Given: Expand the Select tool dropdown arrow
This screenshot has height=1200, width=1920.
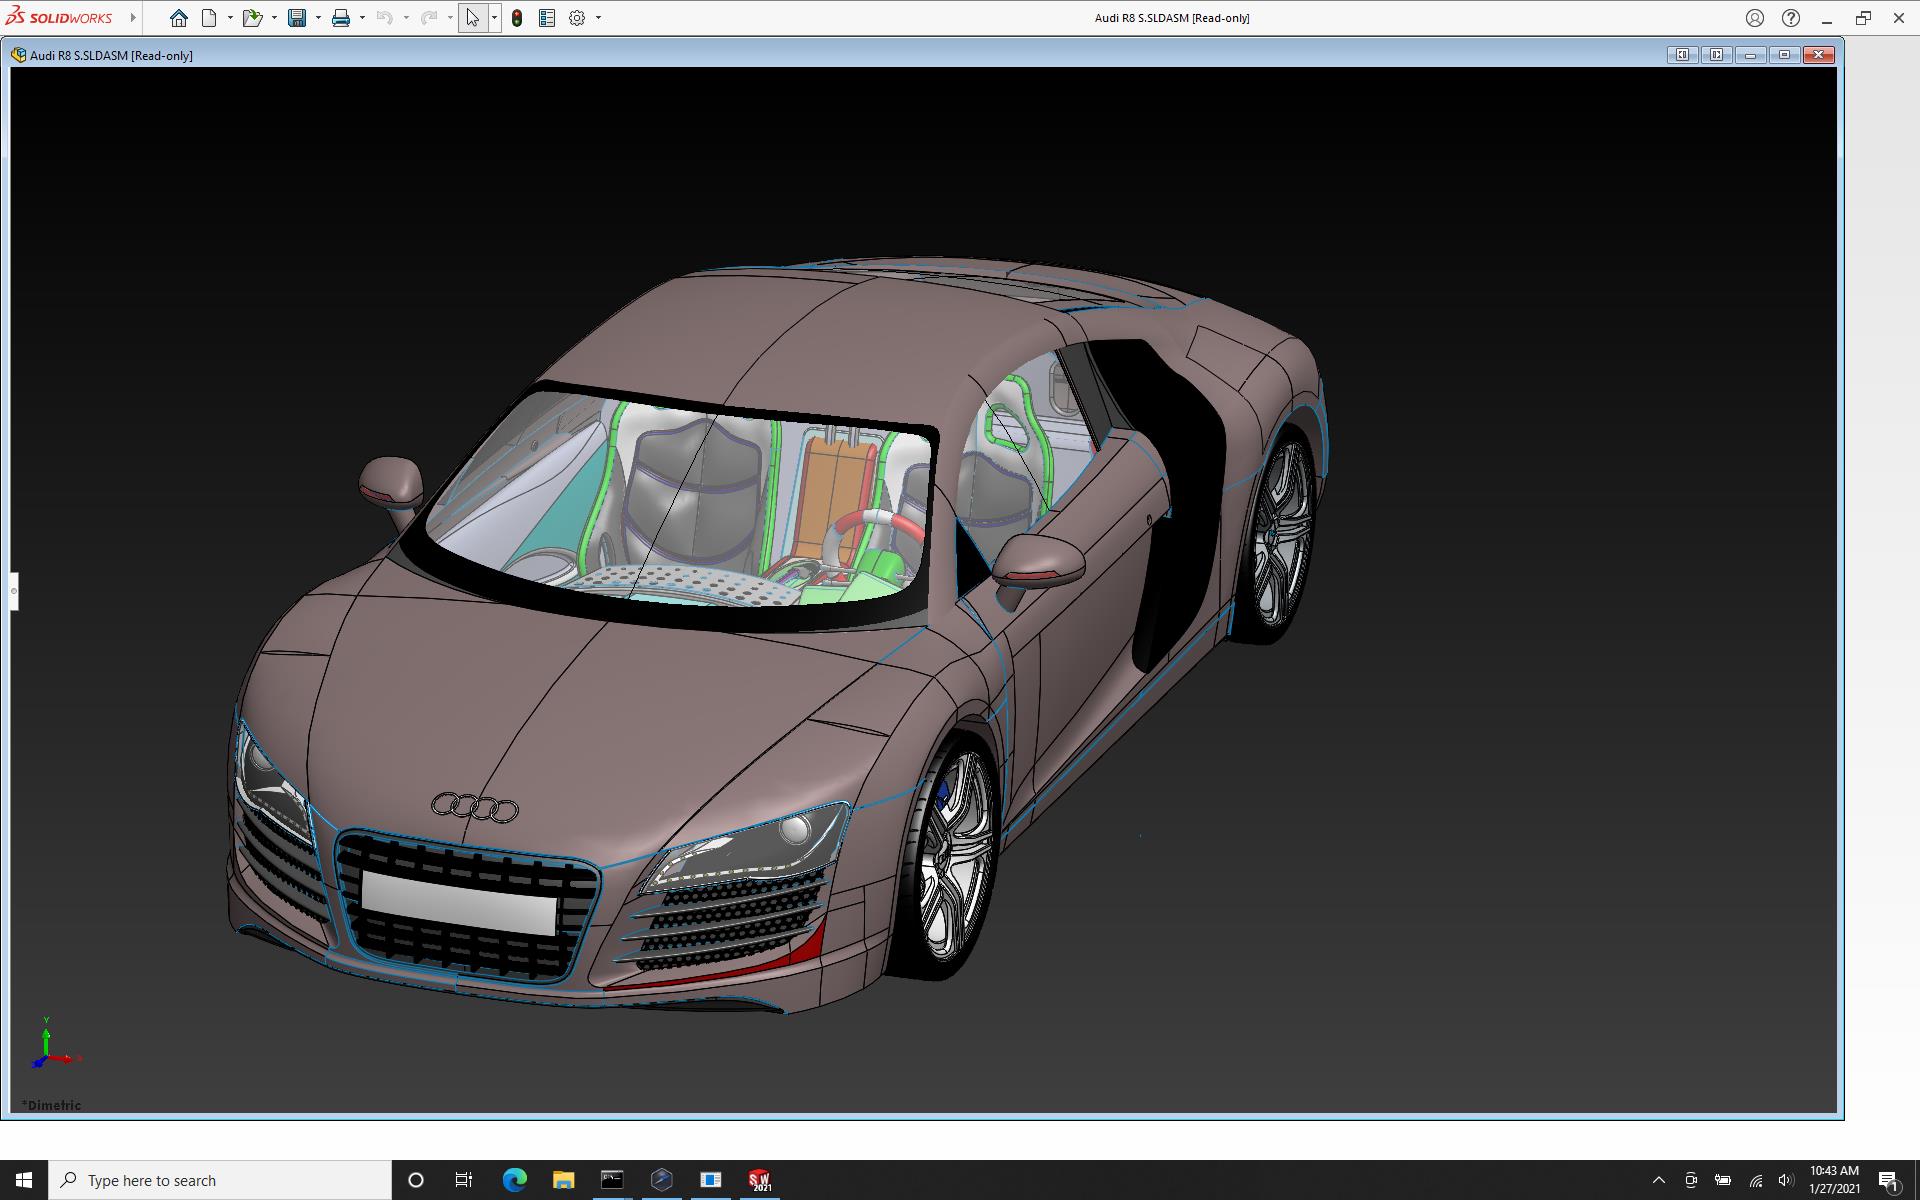Looking at the screenshot, I should coord(494,18).
